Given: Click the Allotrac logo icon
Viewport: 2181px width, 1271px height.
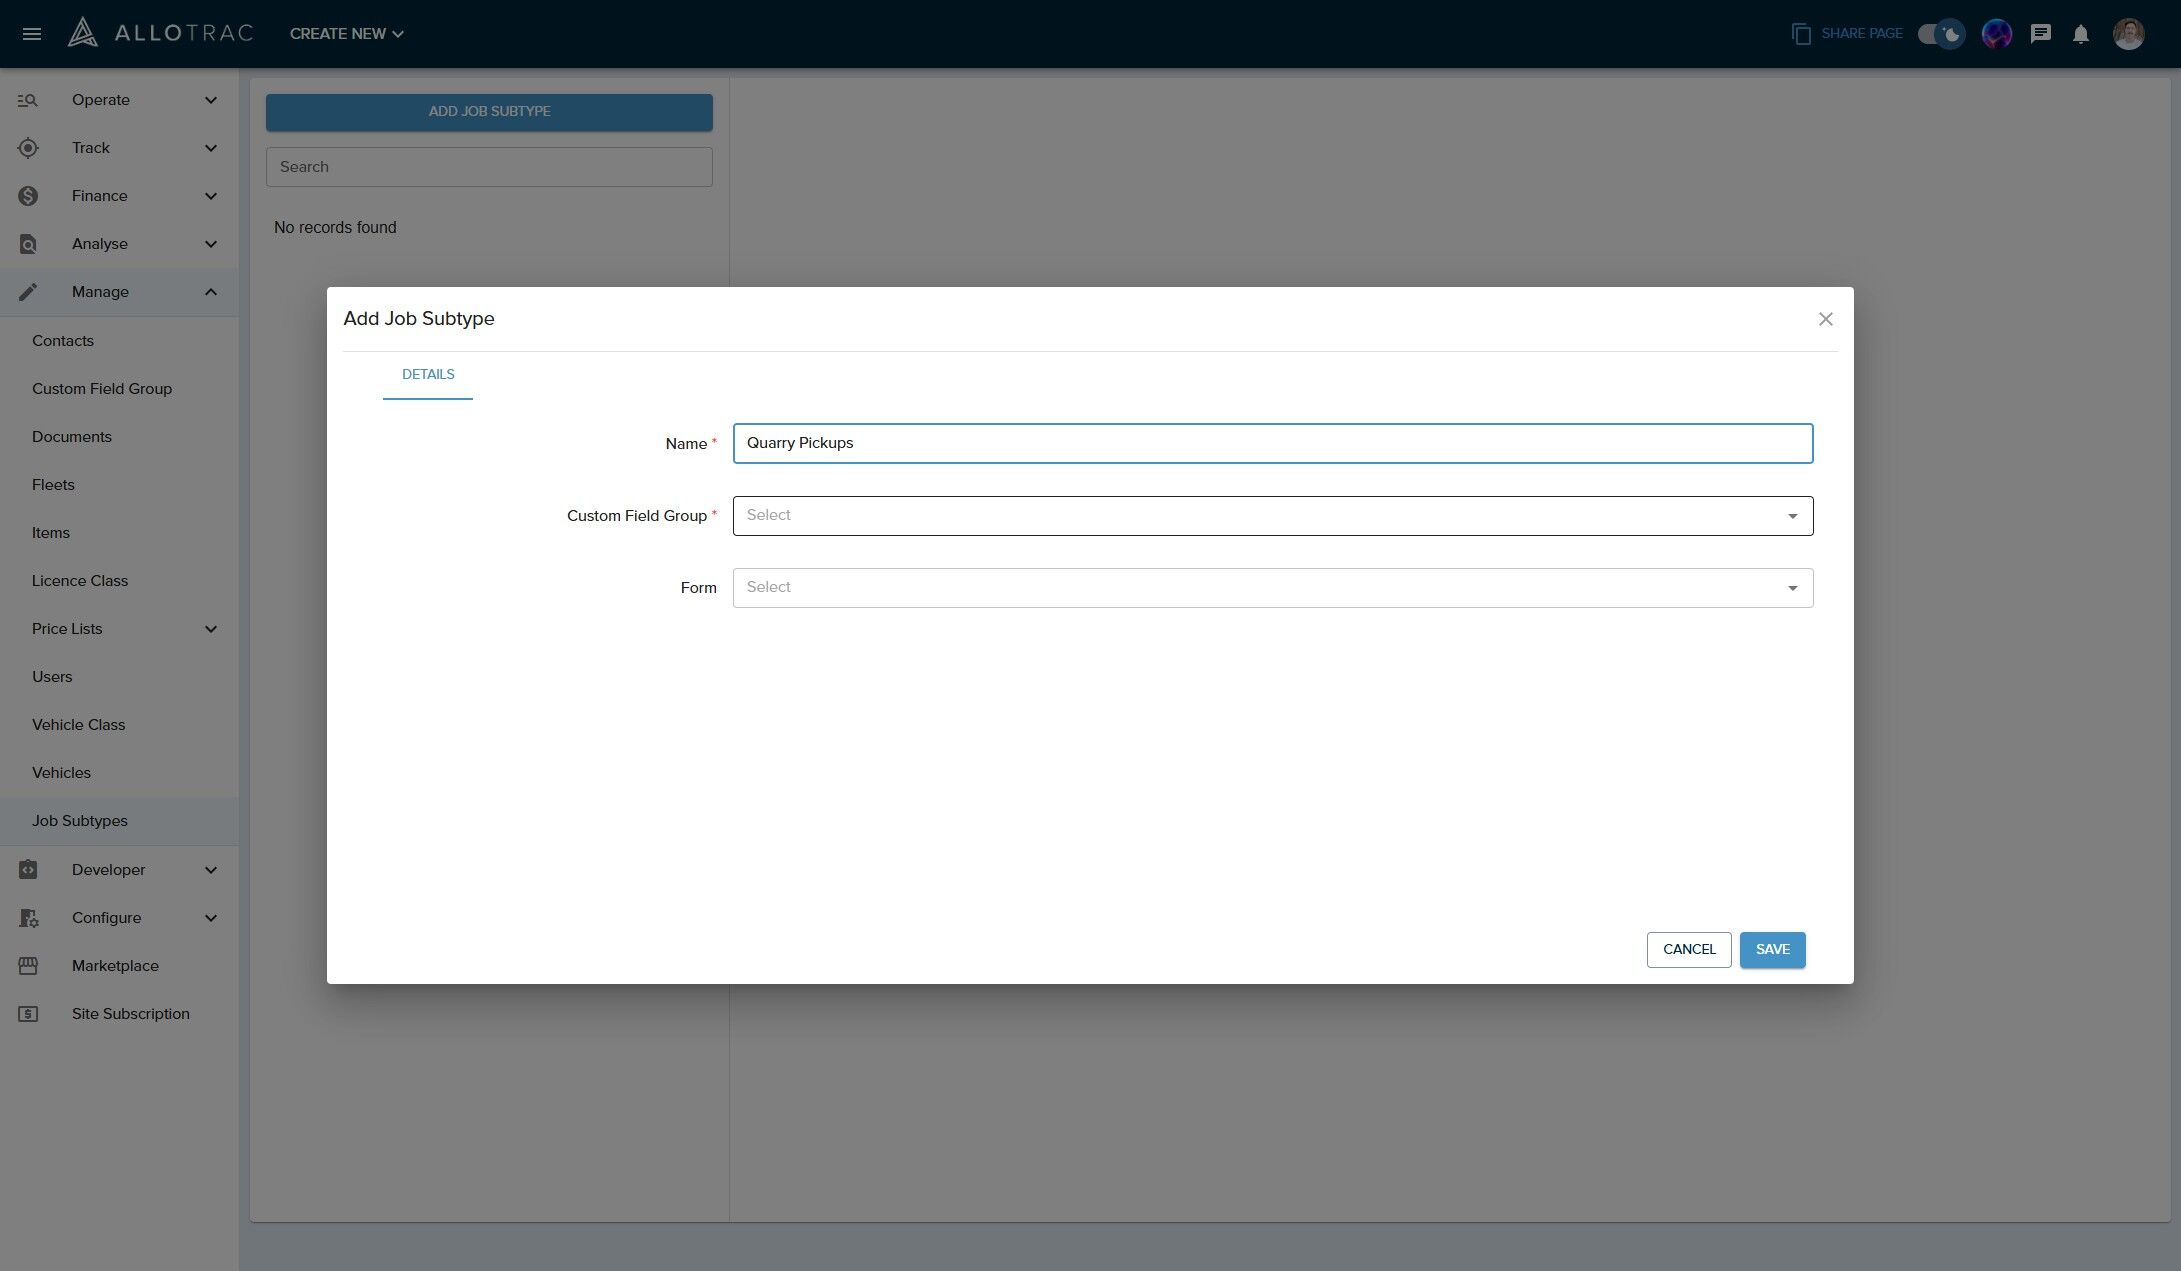Looking at the screenshot, I should coord(83,33).
